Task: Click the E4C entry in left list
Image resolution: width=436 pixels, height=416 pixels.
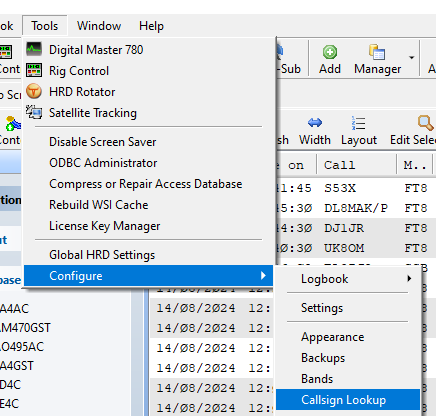Action: [10, 404]
